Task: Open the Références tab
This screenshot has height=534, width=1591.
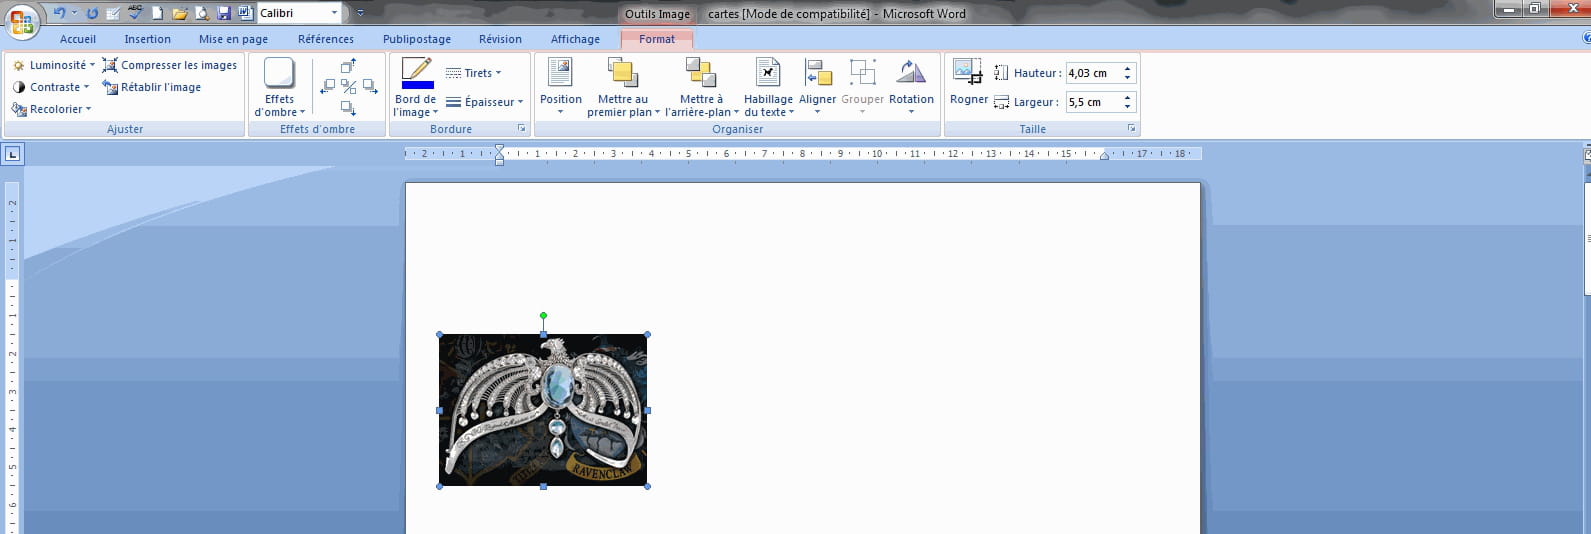Action: click(326, 39)
